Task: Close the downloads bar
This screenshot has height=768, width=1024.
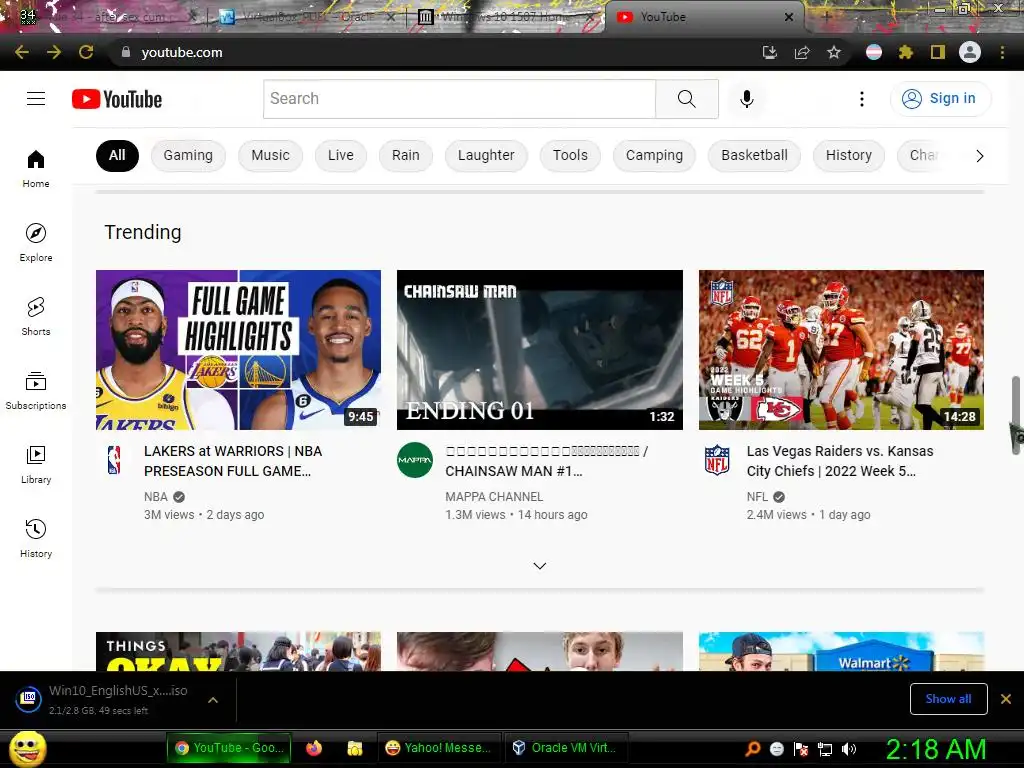Action: [x=1006, y=699]
